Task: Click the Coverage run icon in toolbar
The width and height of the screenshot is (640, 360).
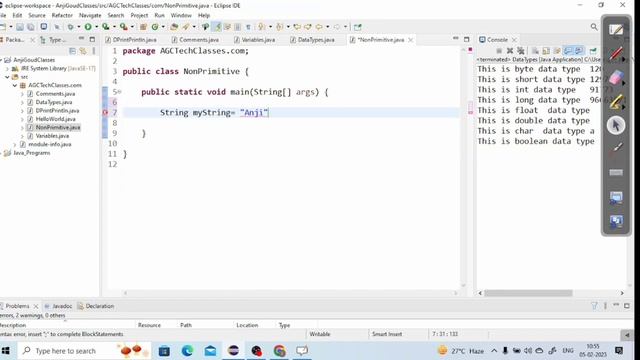Action: [x=106, y=27]
